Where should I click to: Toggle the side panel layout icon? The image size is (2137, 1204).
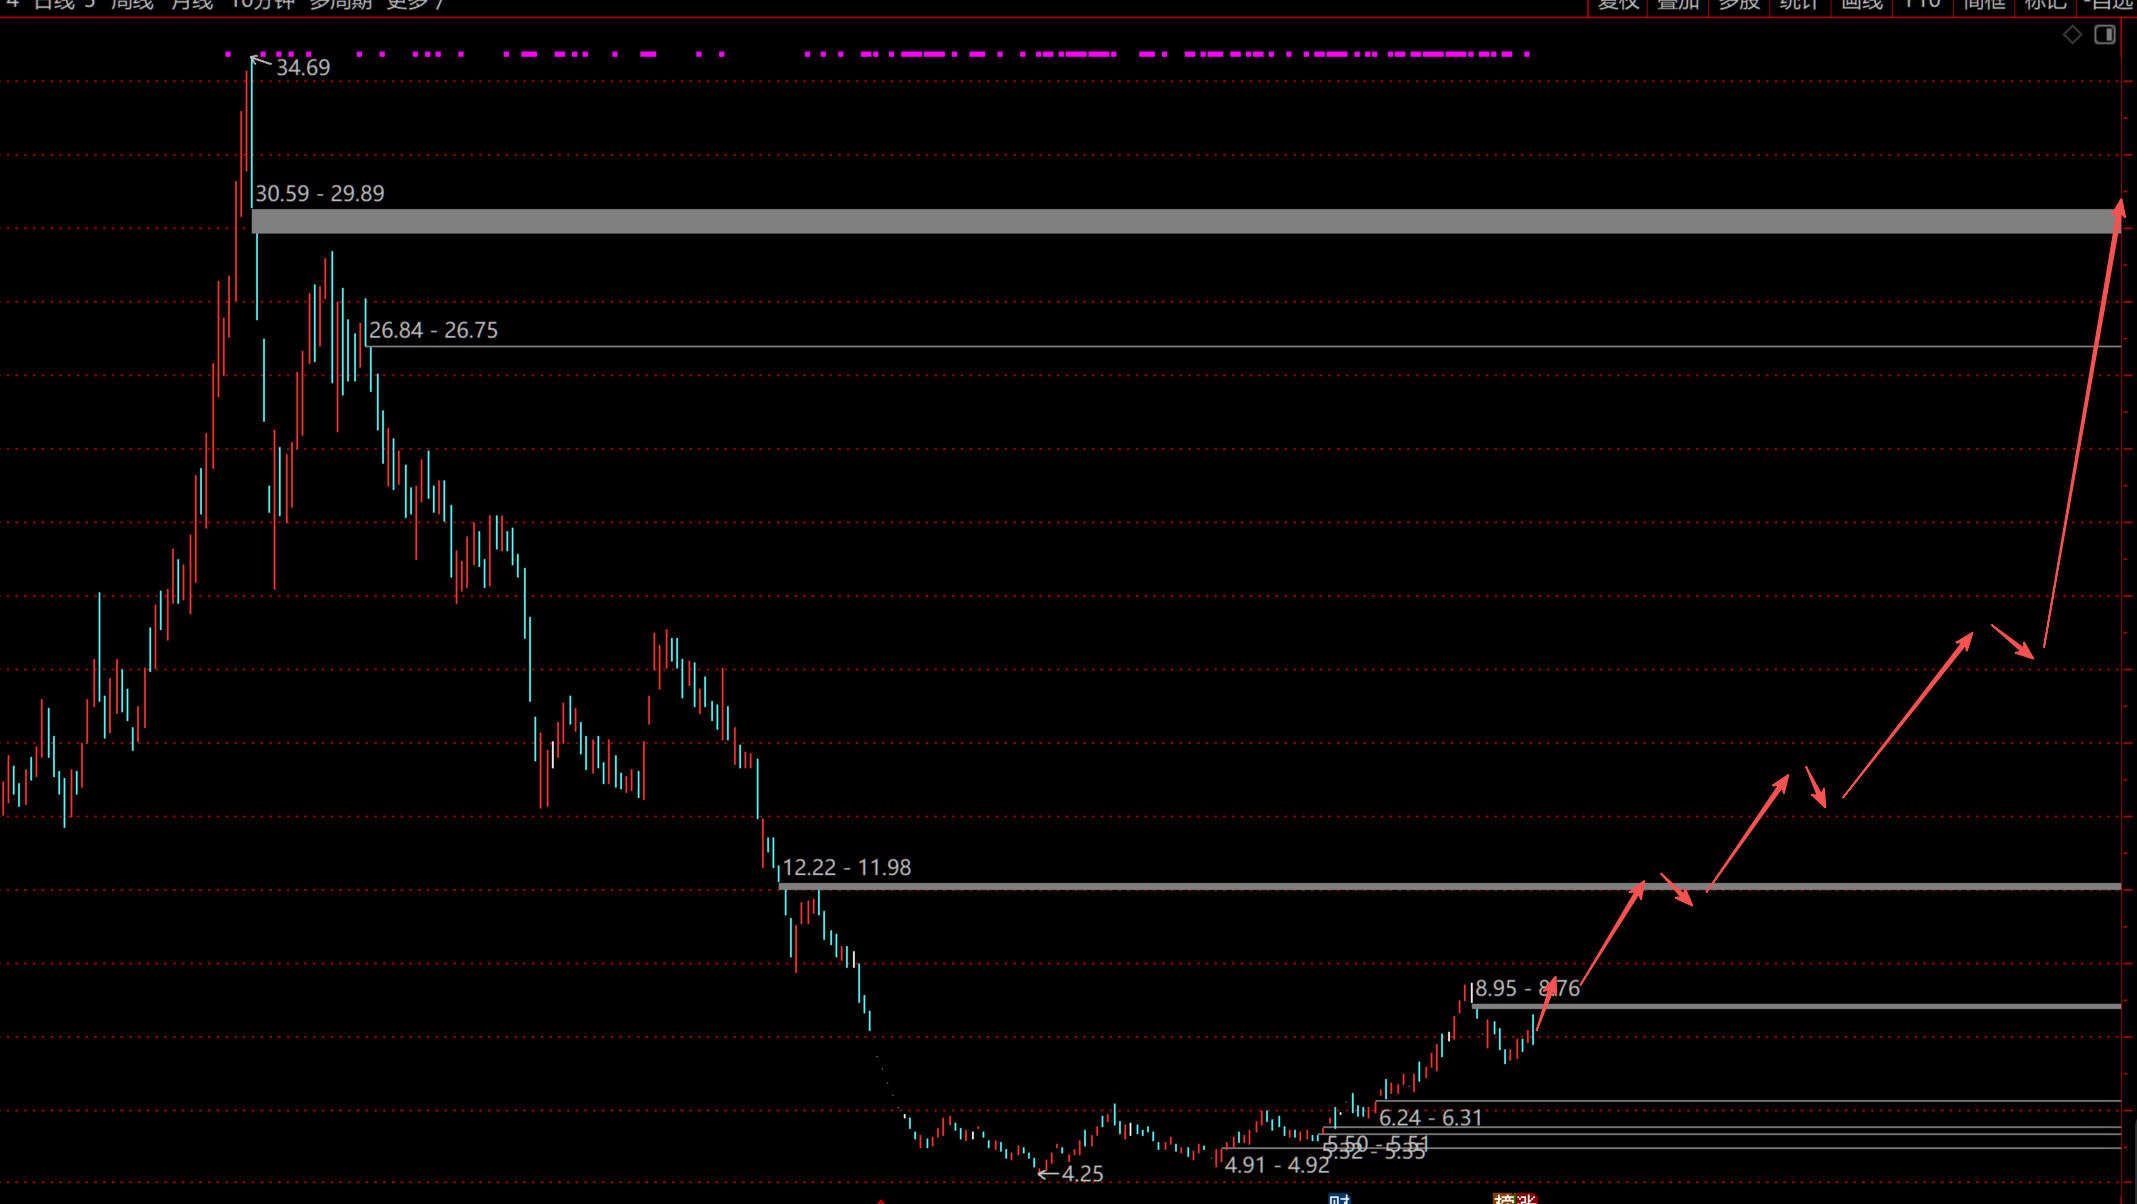coord(2105,35)
